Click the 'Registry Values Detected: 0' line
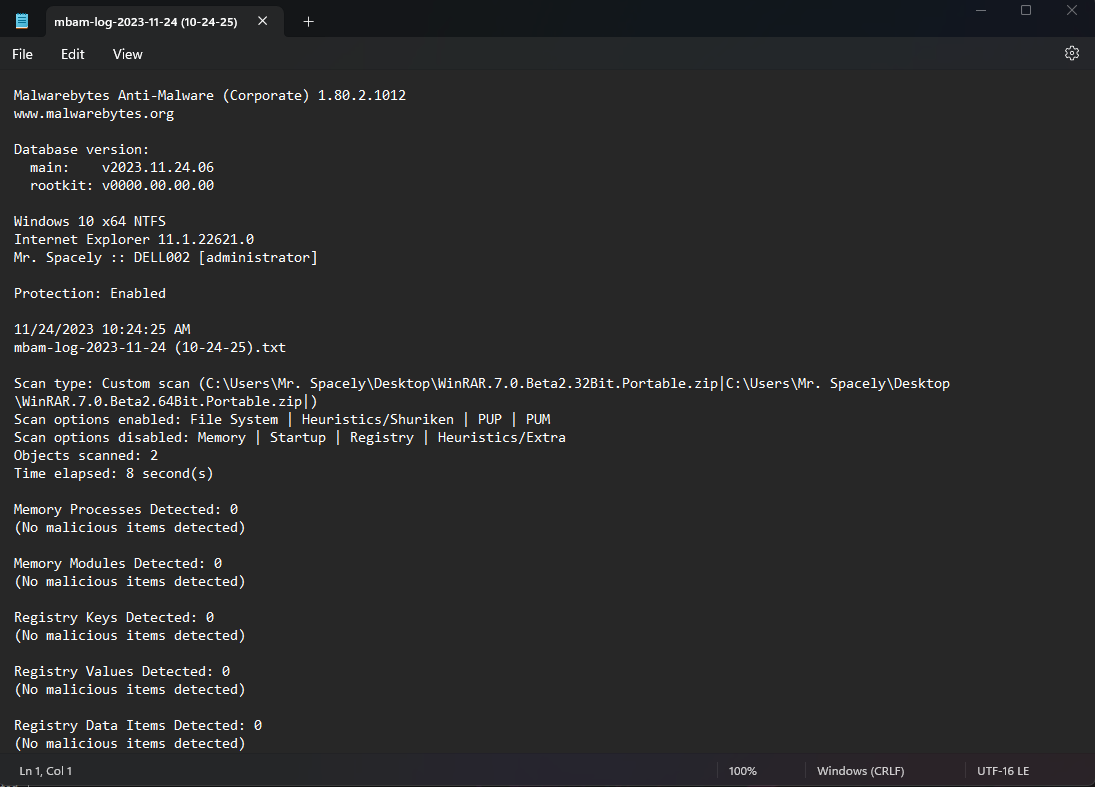1095x787 pixels. pos(122,672)
